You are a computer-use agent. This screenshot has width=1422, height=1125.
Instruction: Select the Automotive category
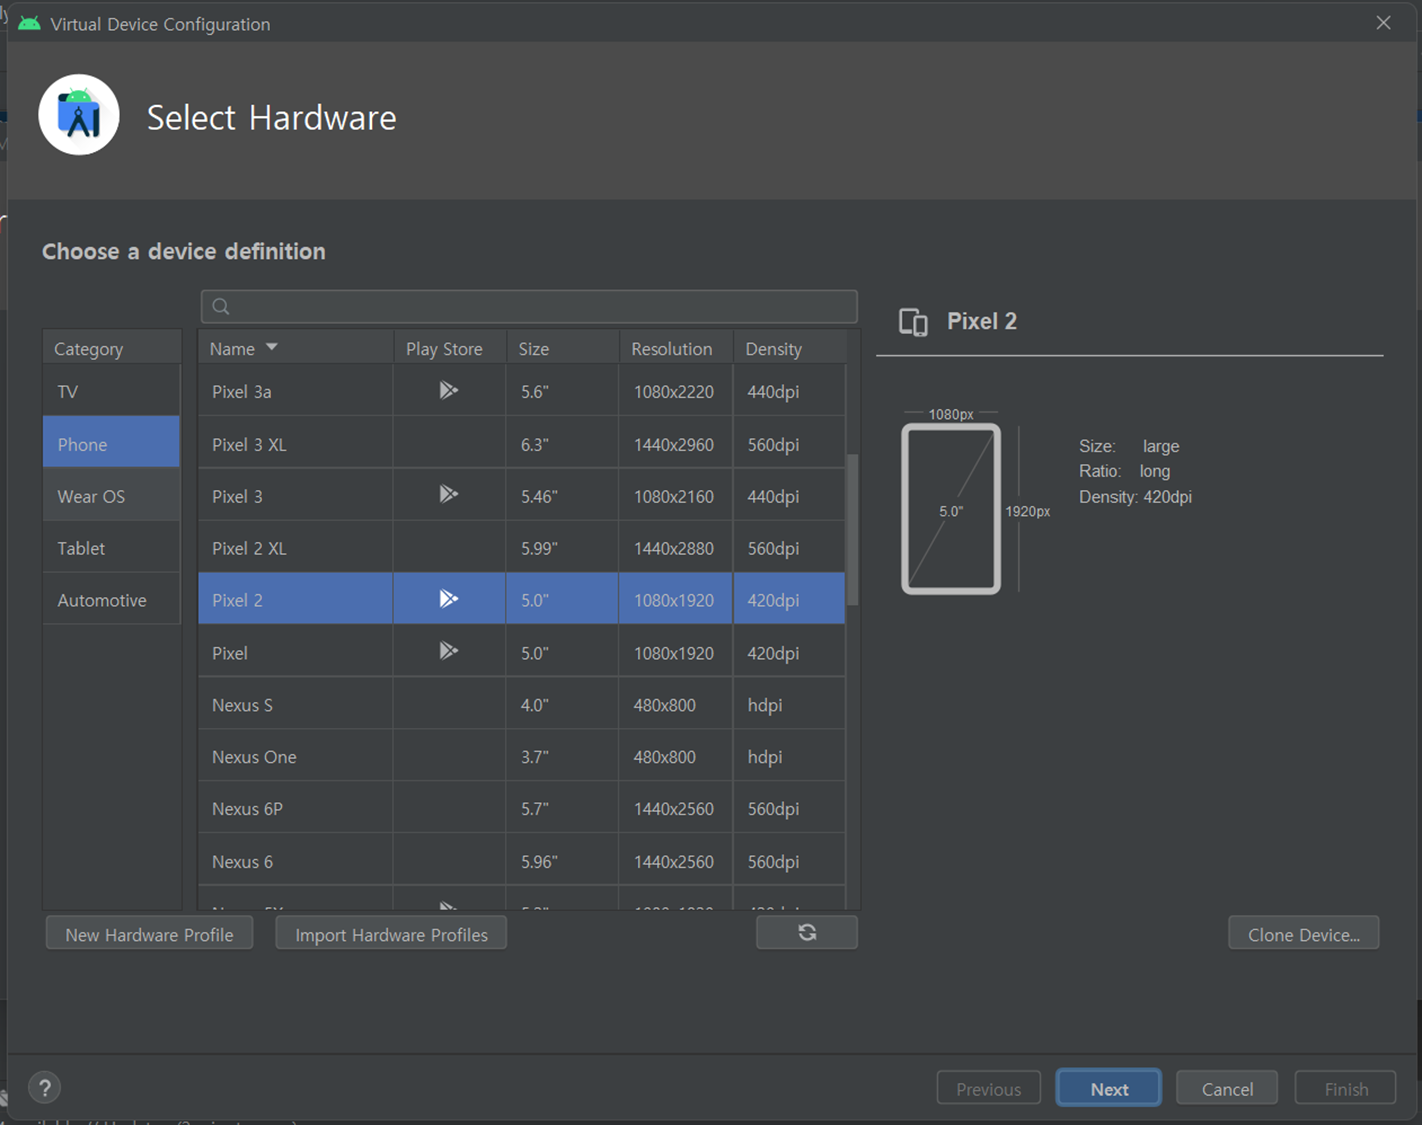[x=111, y=599]
